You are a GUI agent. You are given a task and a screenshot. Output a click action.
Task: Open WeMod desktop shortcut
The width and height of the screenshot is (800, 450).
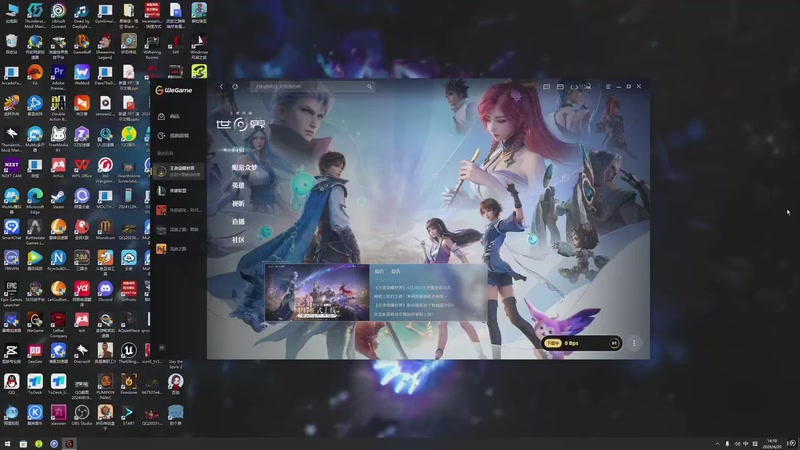pyautogui.click(x=82, y=75)
